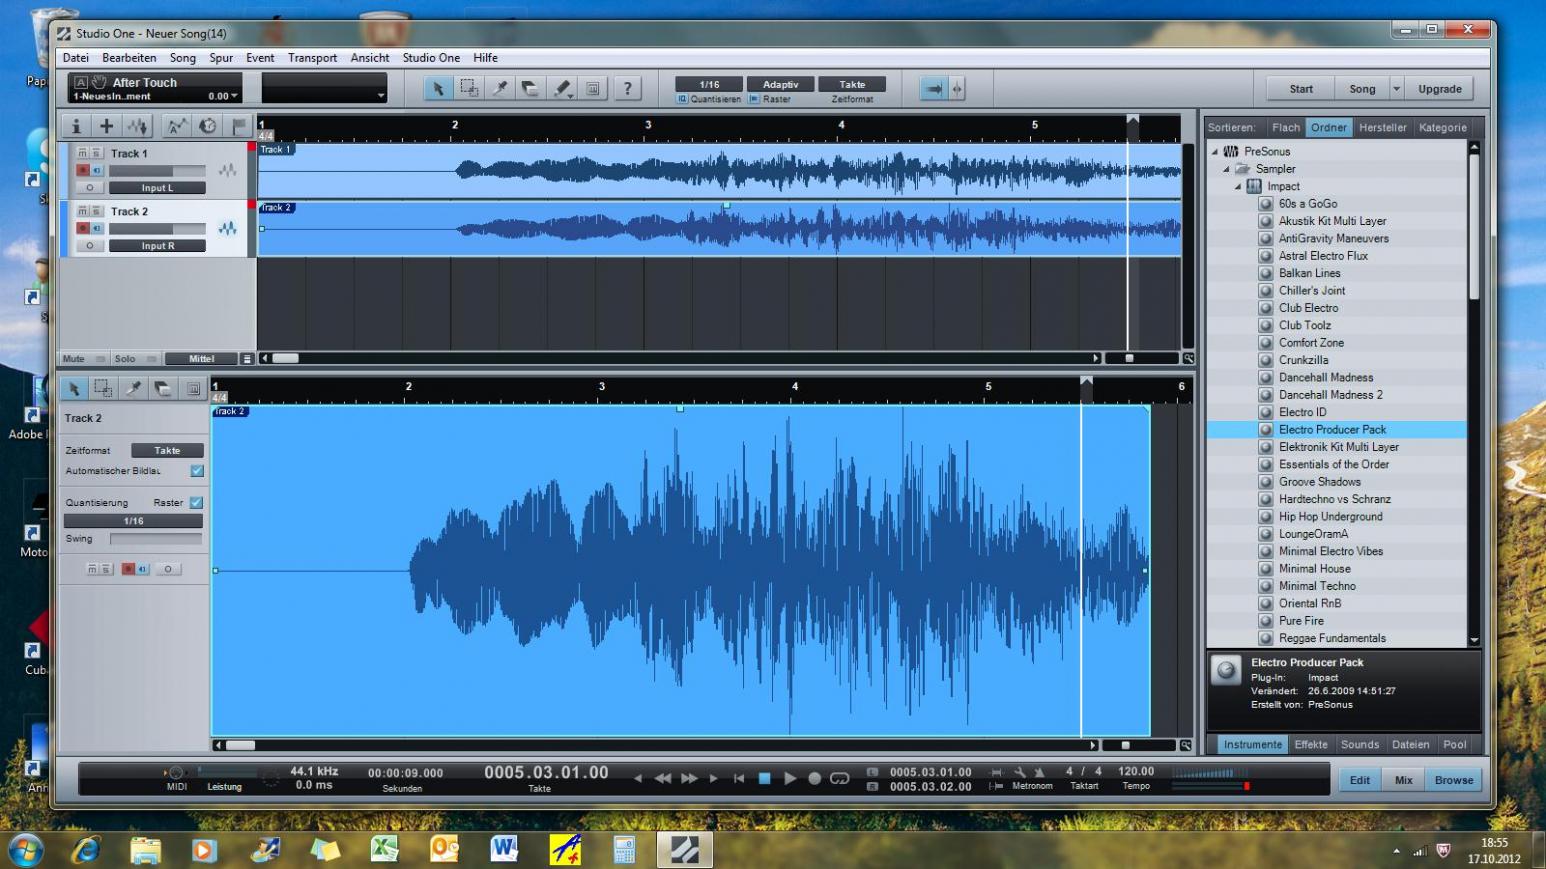Return to zero with transport button
This screenshot has width=1546, height=869.
click(739, 778)
